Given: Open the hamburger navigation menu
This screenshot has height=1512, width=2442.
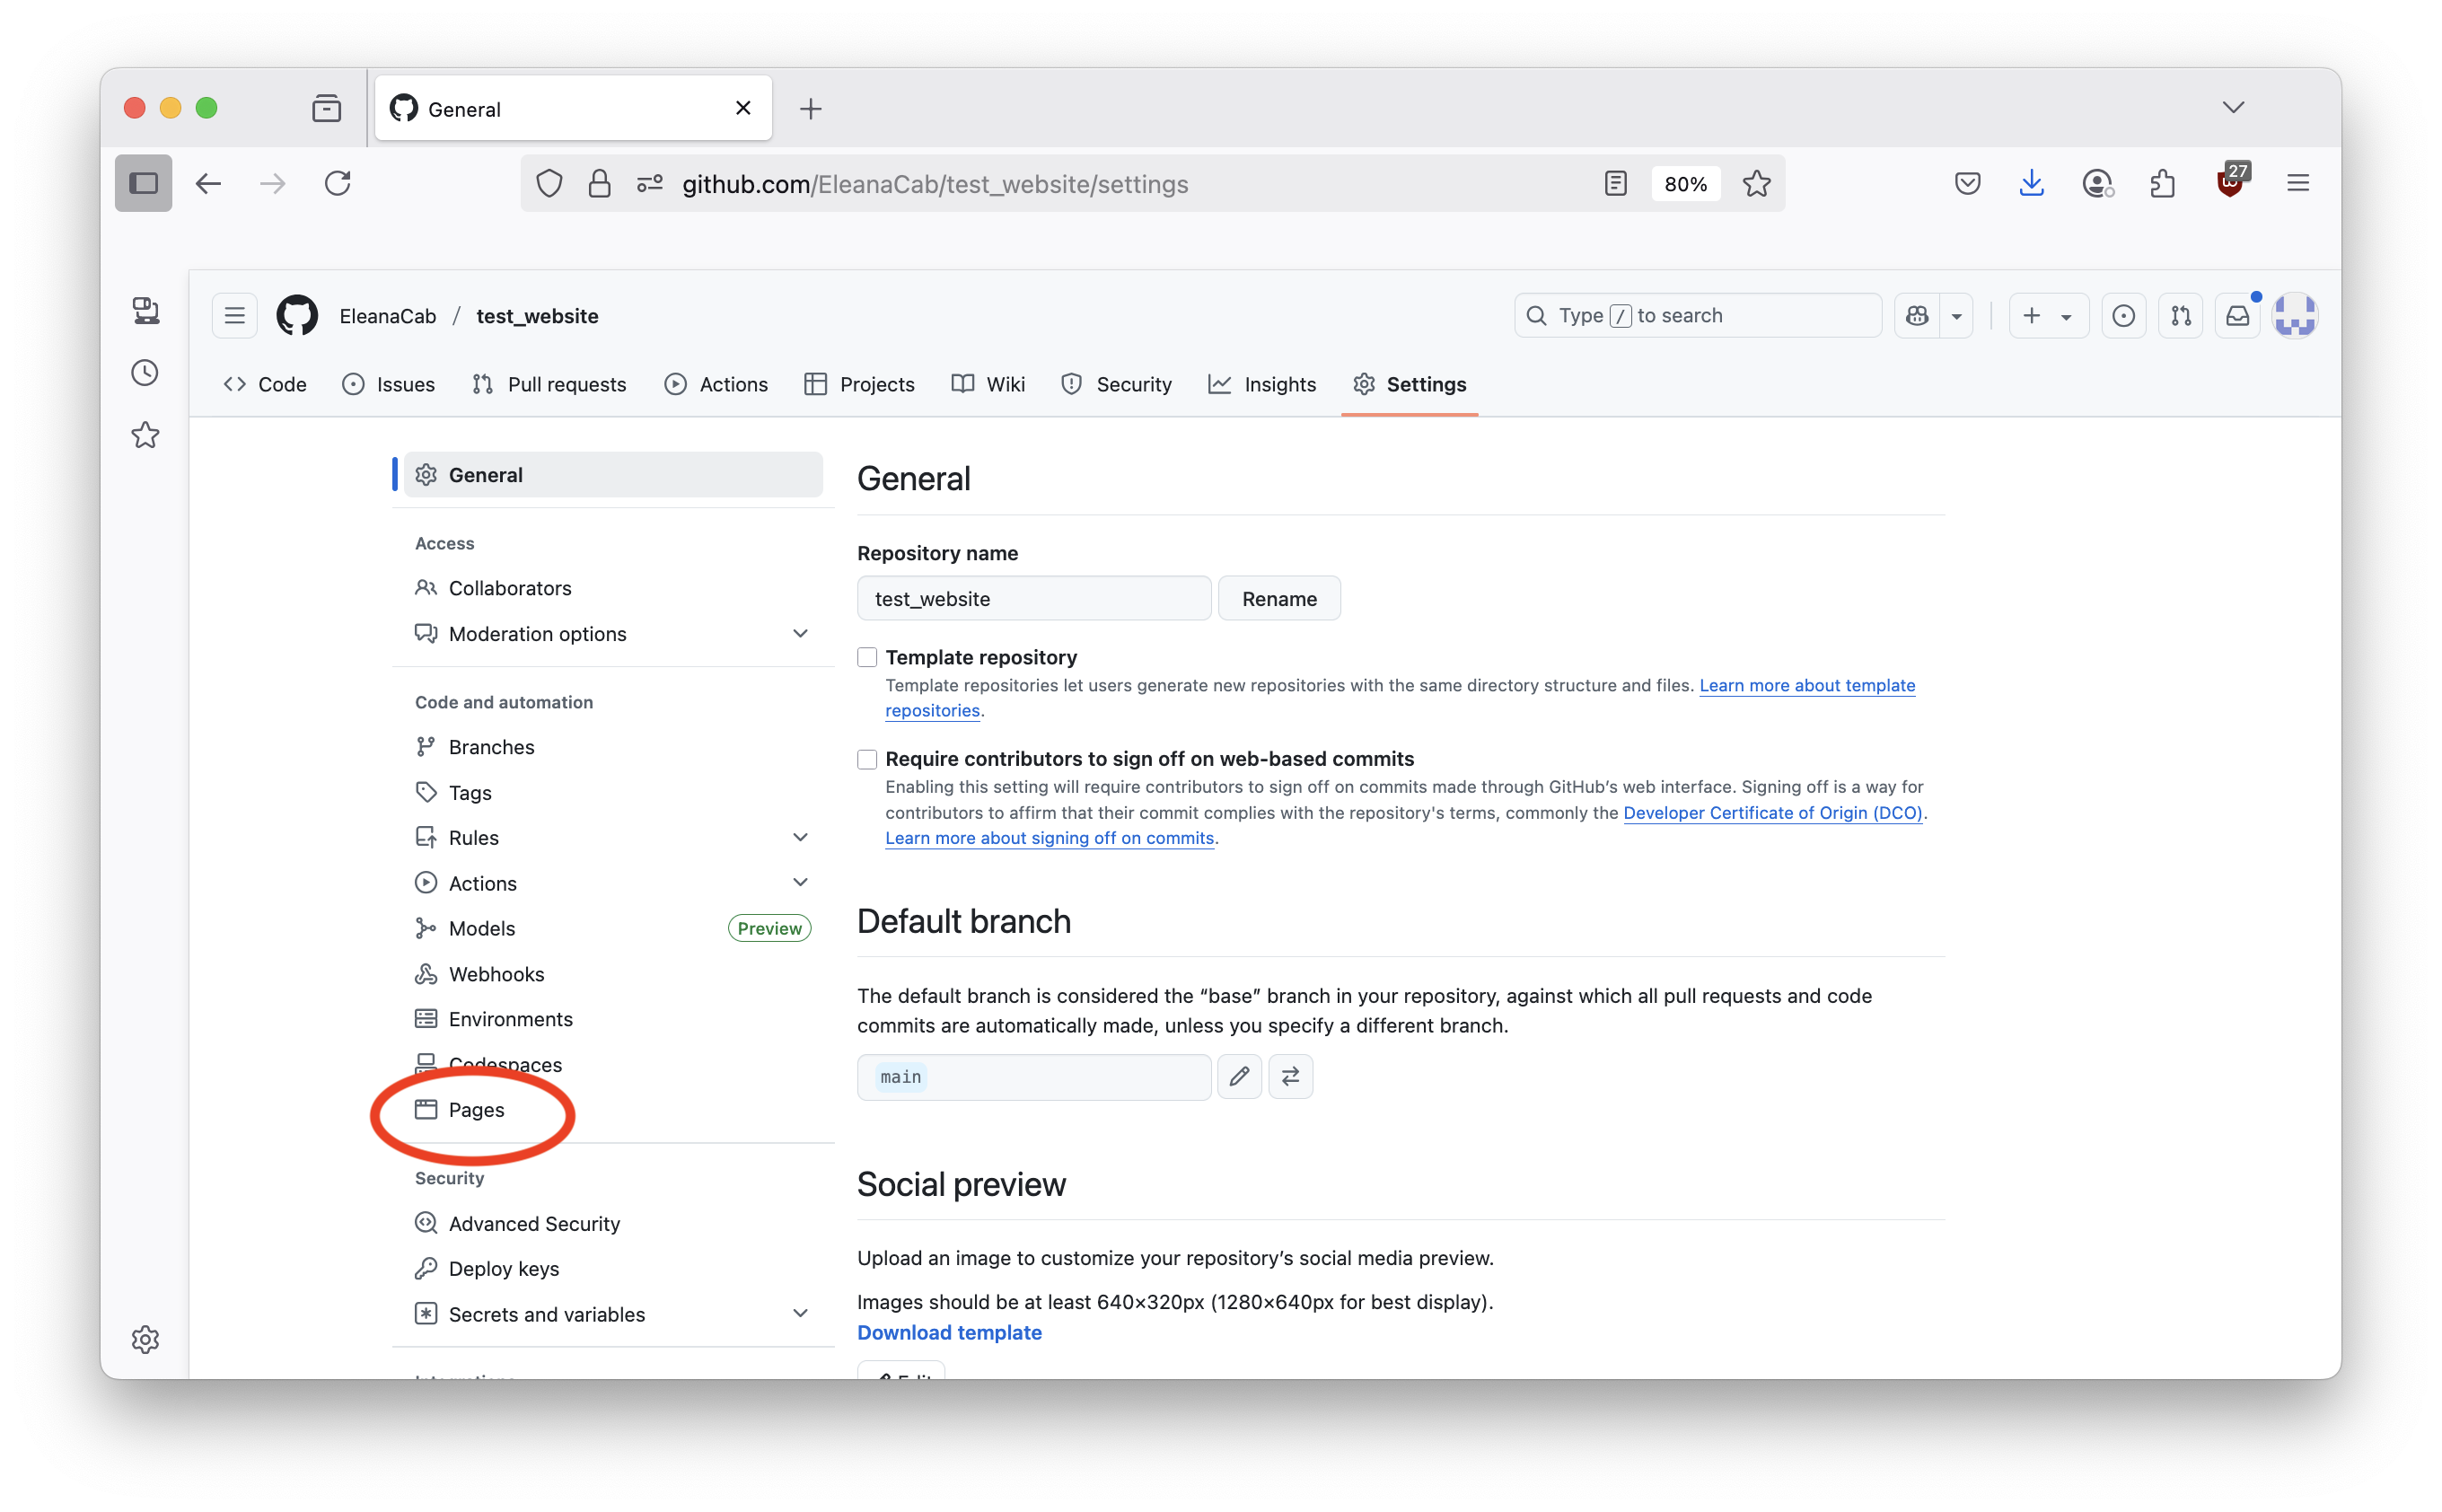Looking at the screenshot, I should coord(235,316).
